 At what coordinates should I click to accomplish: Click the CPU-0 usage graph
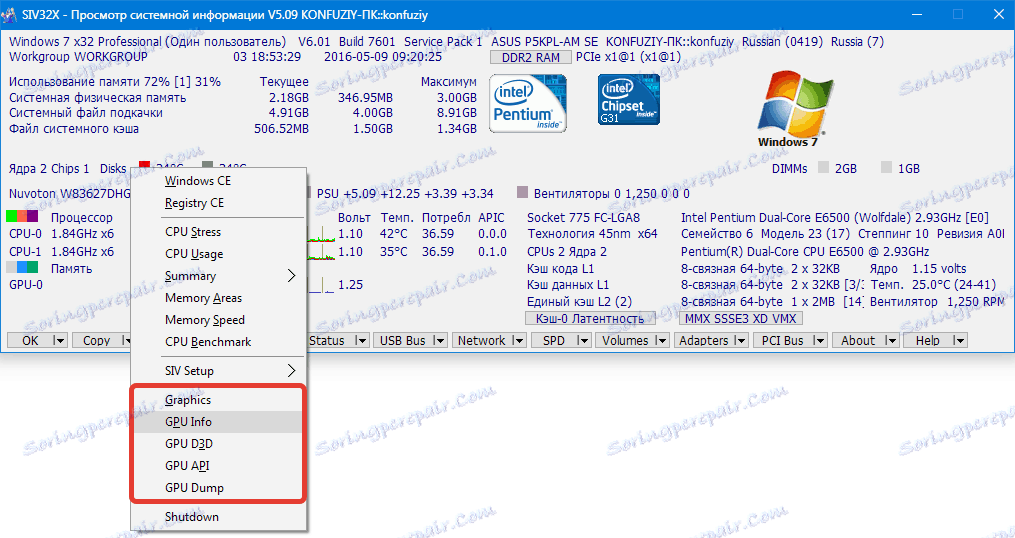point(320,234)
